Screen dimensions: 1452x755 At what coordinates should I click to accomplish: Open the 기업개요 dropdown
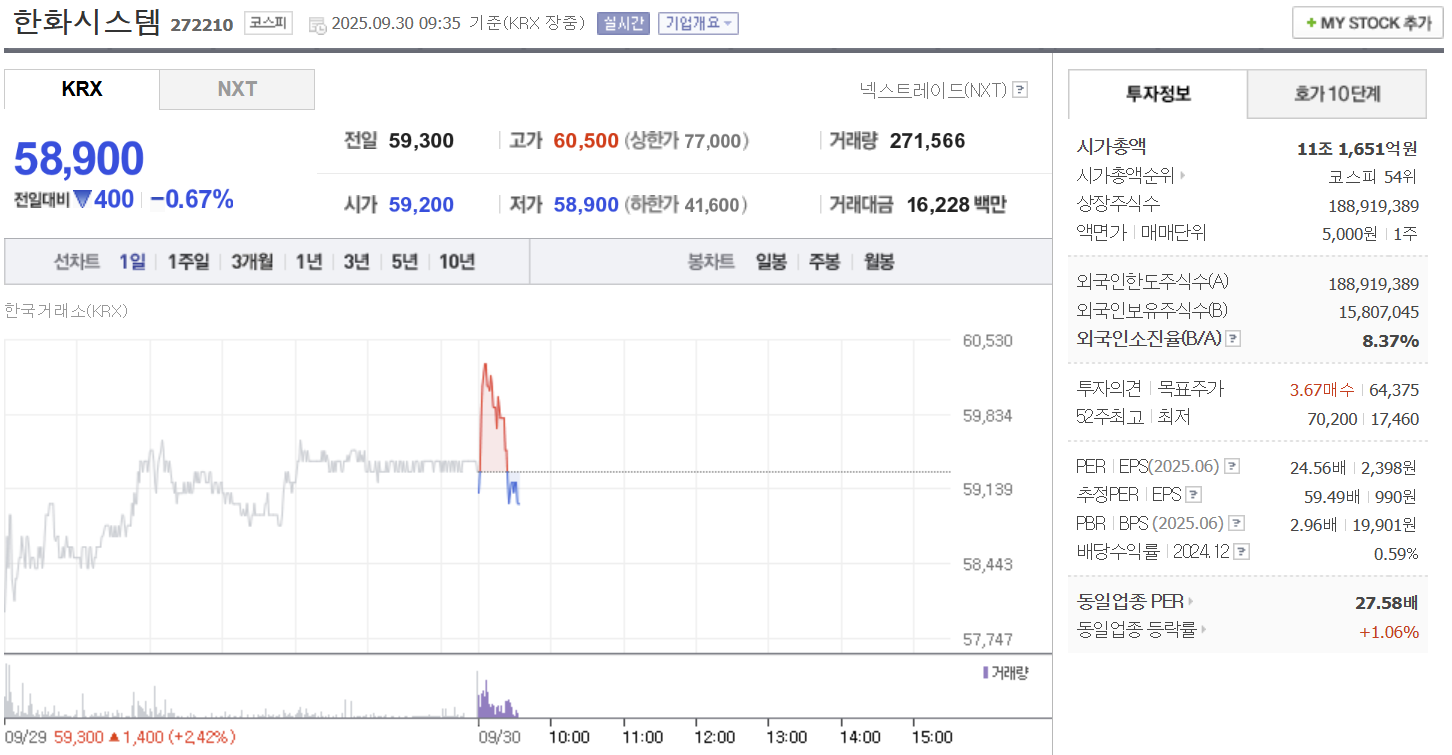697,23
